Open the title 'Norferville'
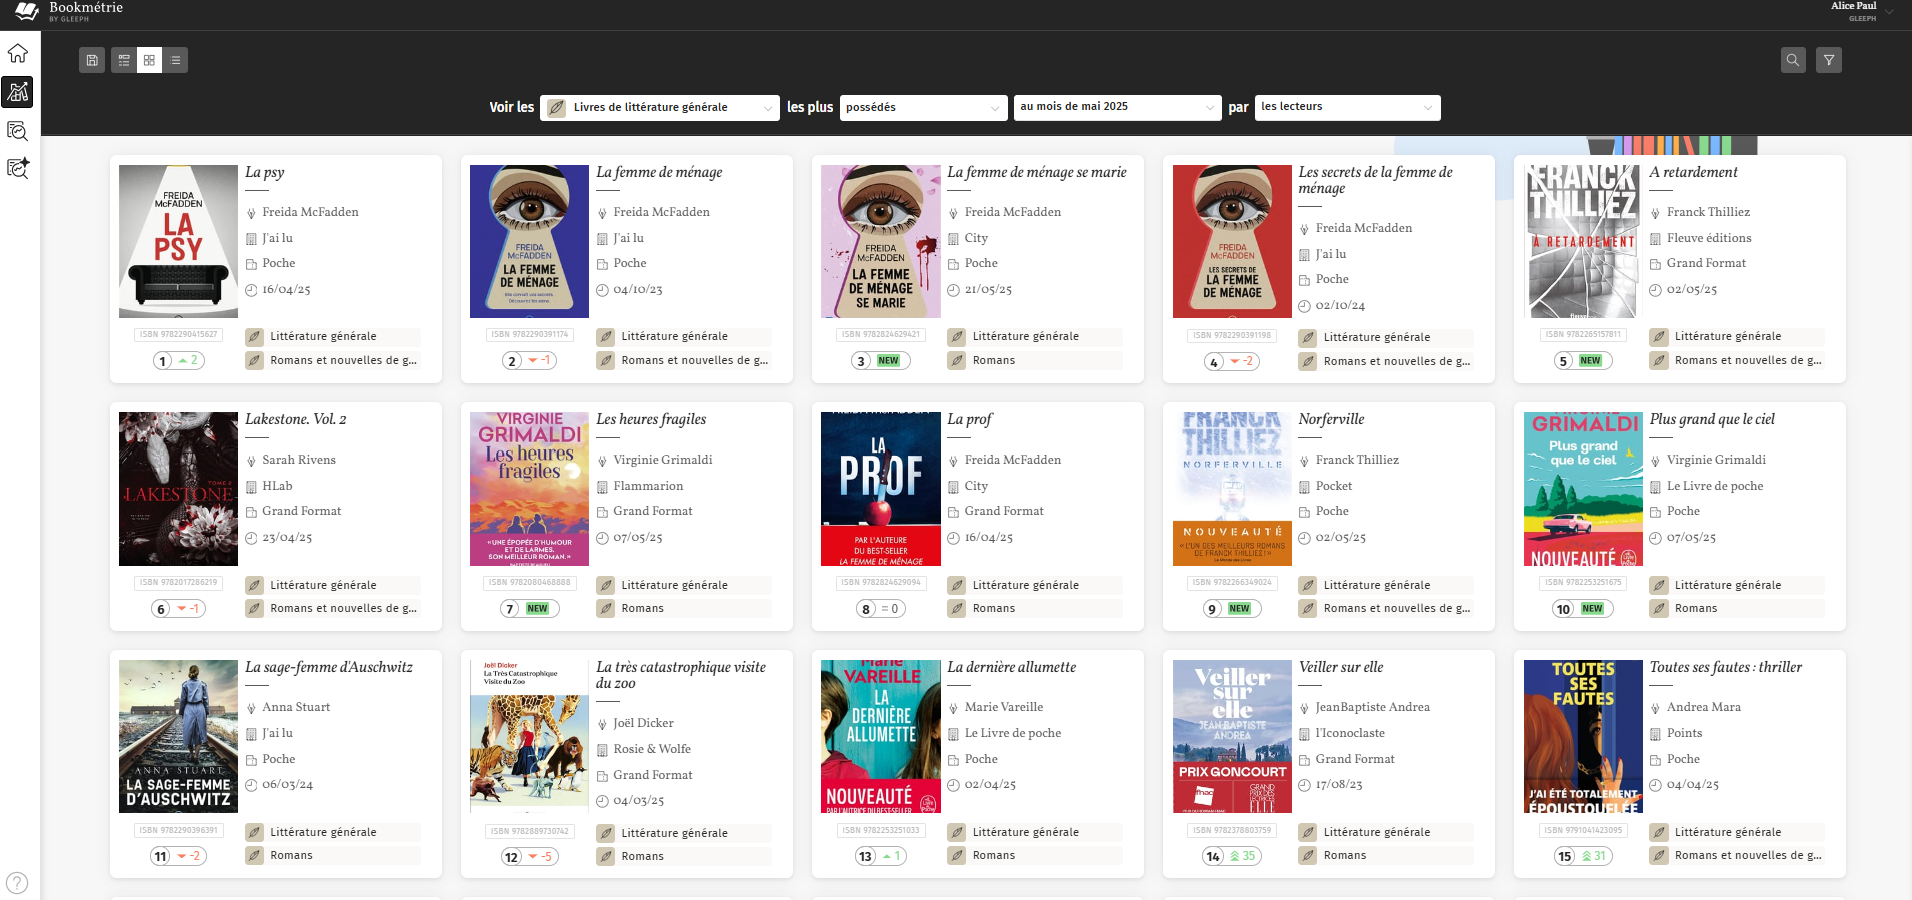This screenshot has width=1912, height=900. pyautogui.click(x=1331, y=419)
